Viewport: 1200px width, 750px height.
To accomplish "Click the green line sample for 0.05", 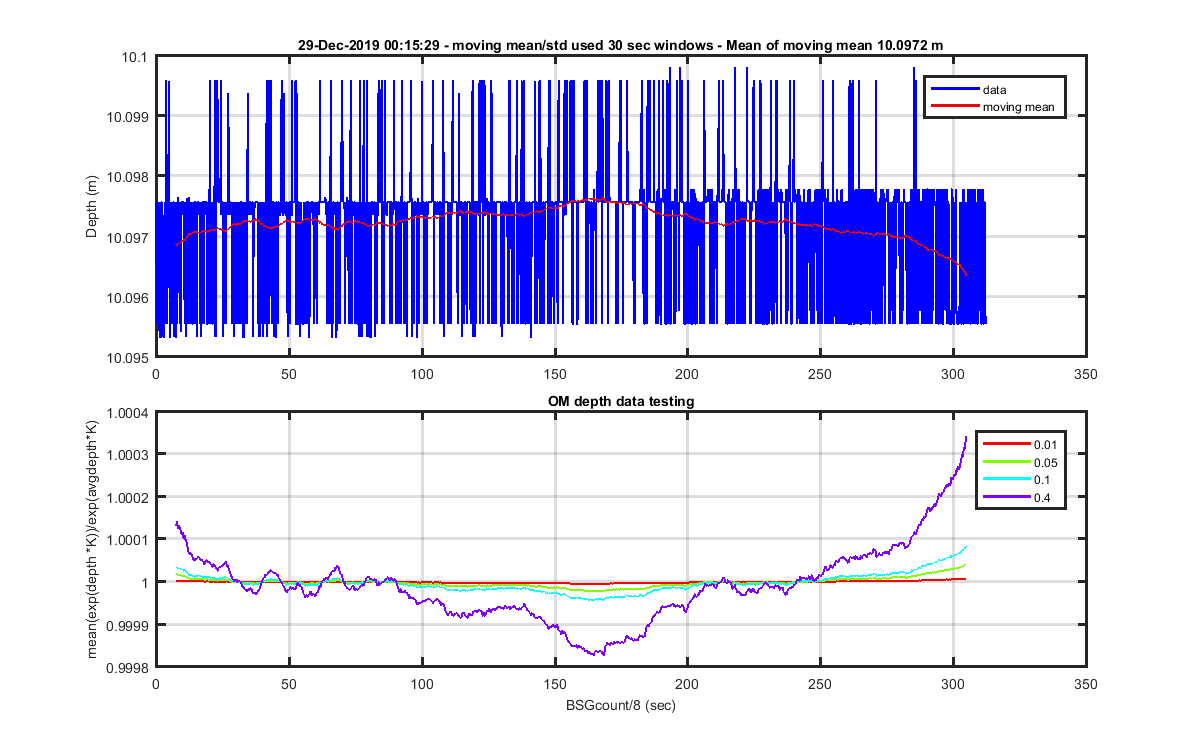I will pos(1007,461).
